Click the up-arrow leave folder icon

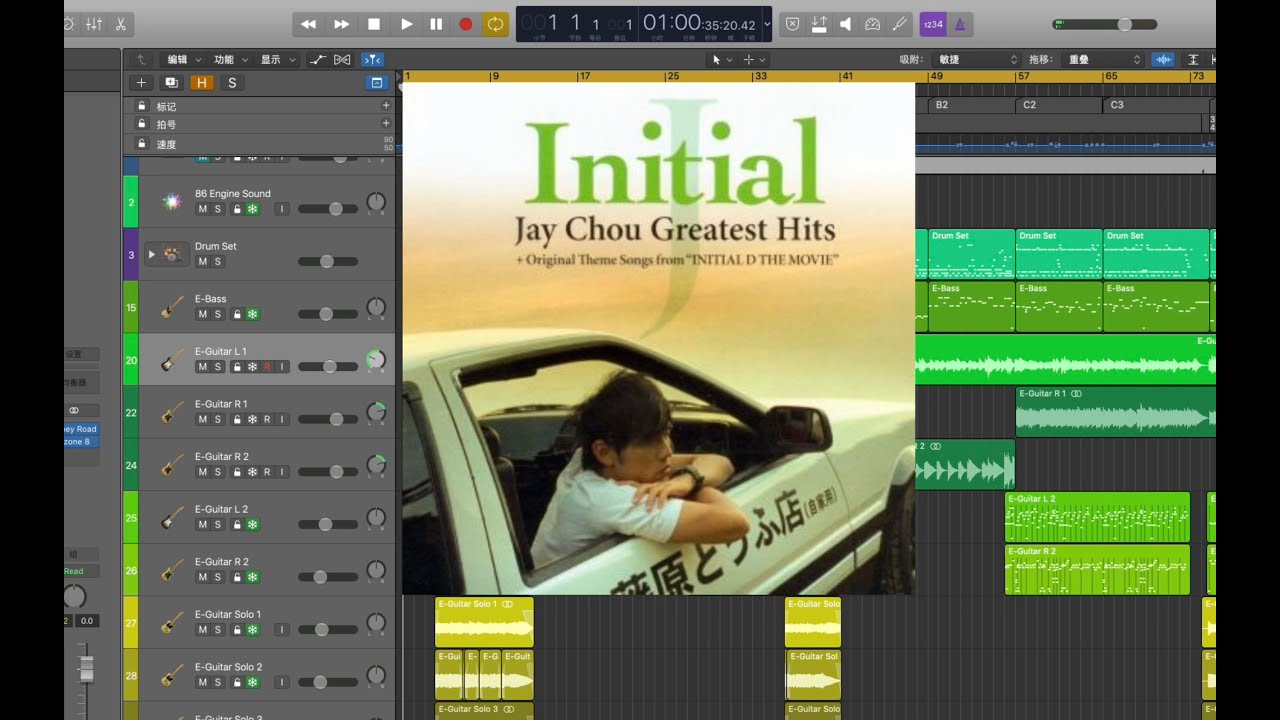(x=141, y=60)
